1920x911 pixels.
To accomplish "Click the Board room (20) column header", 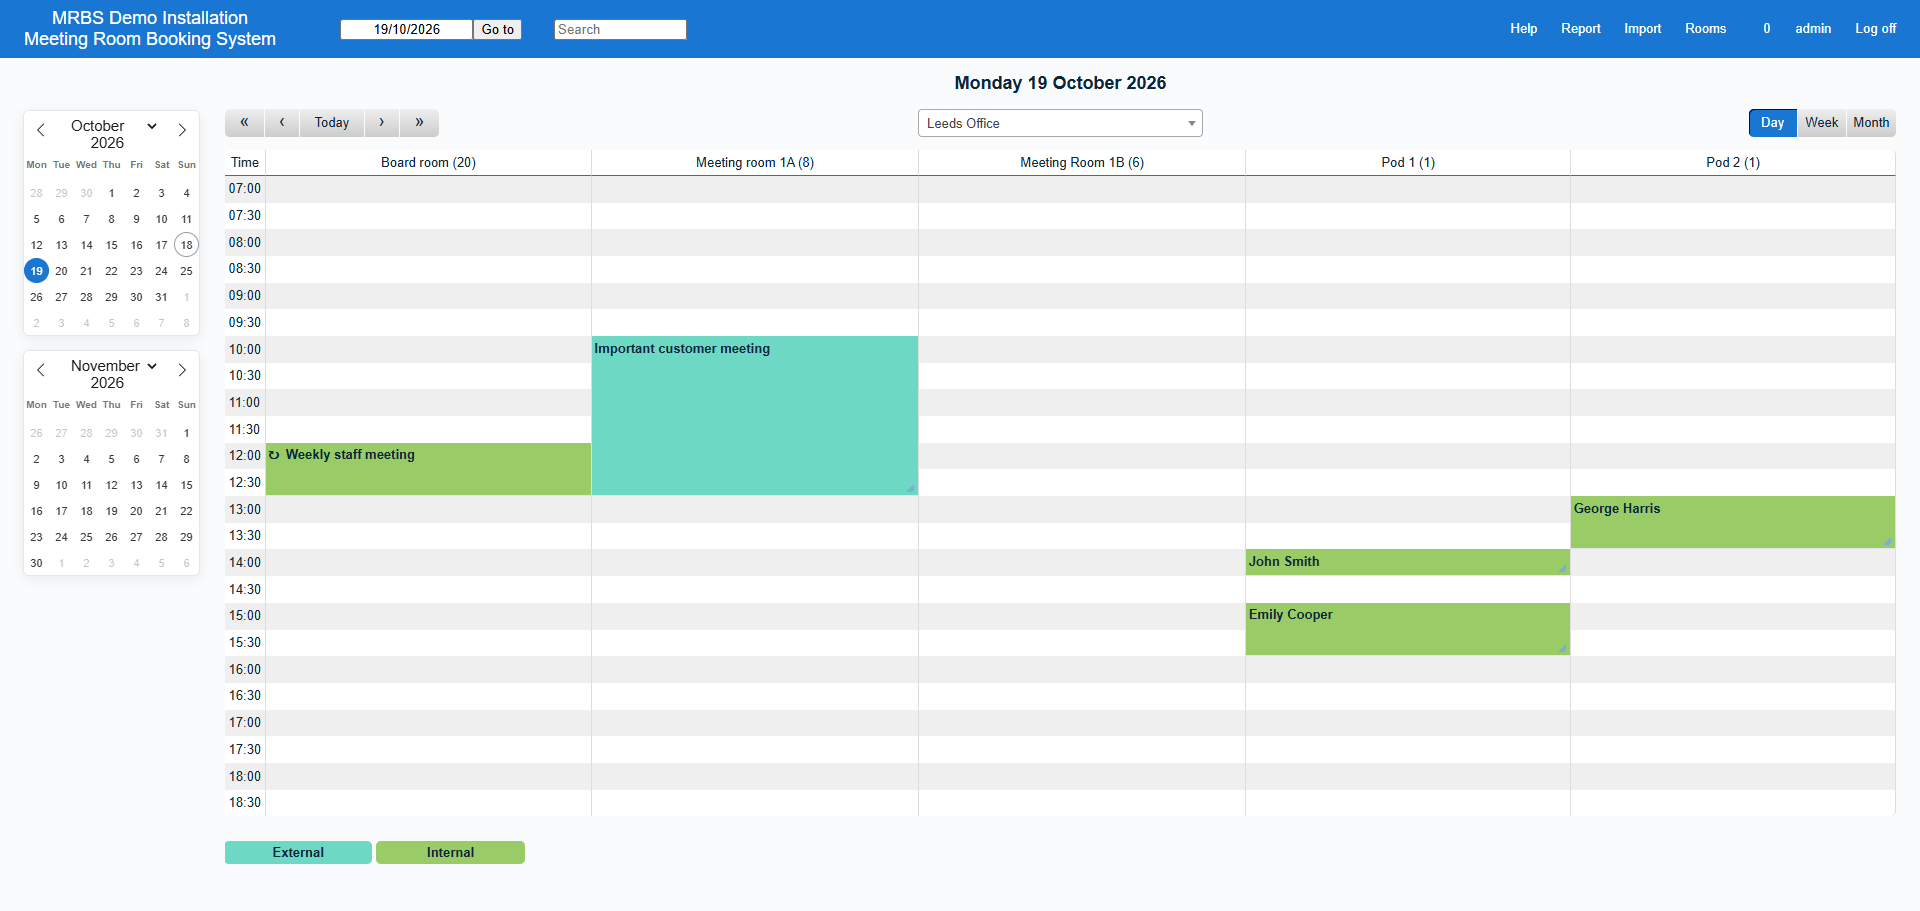I will pos(428,163).
